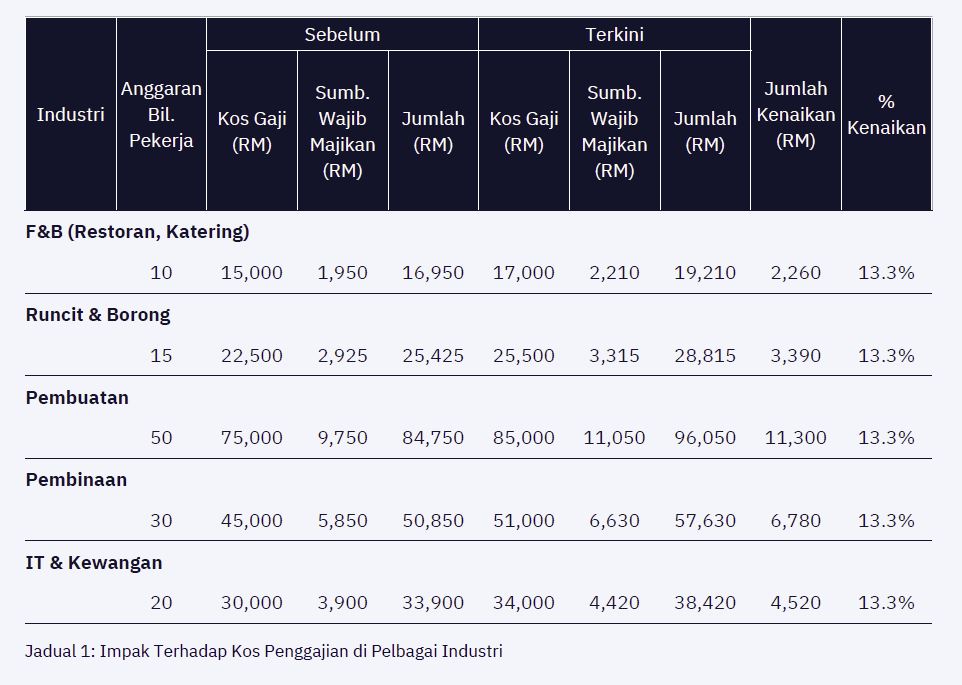Select the Jumlah Kenaikan (RM) header
The width and height of the screenshot is (962, 685).
click(x=796, y=114)
